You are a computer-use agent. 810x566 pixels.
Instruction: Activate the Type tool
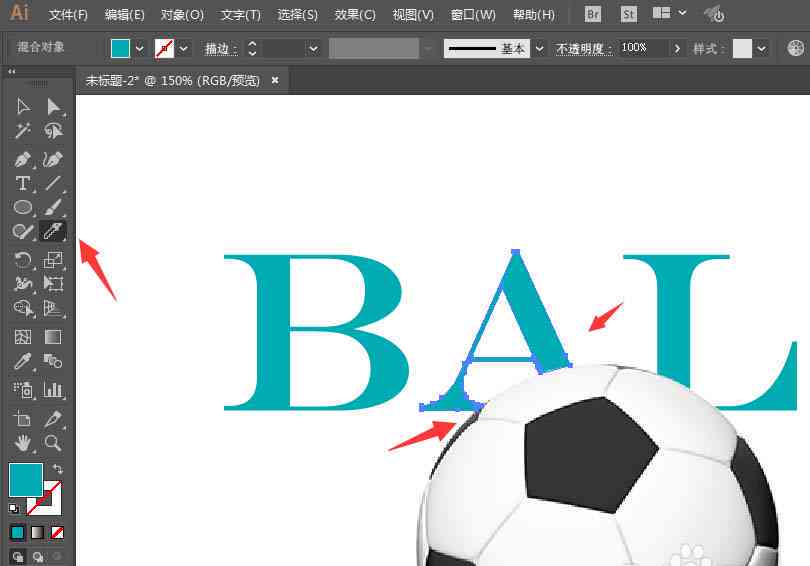click(x=23, y=183)
